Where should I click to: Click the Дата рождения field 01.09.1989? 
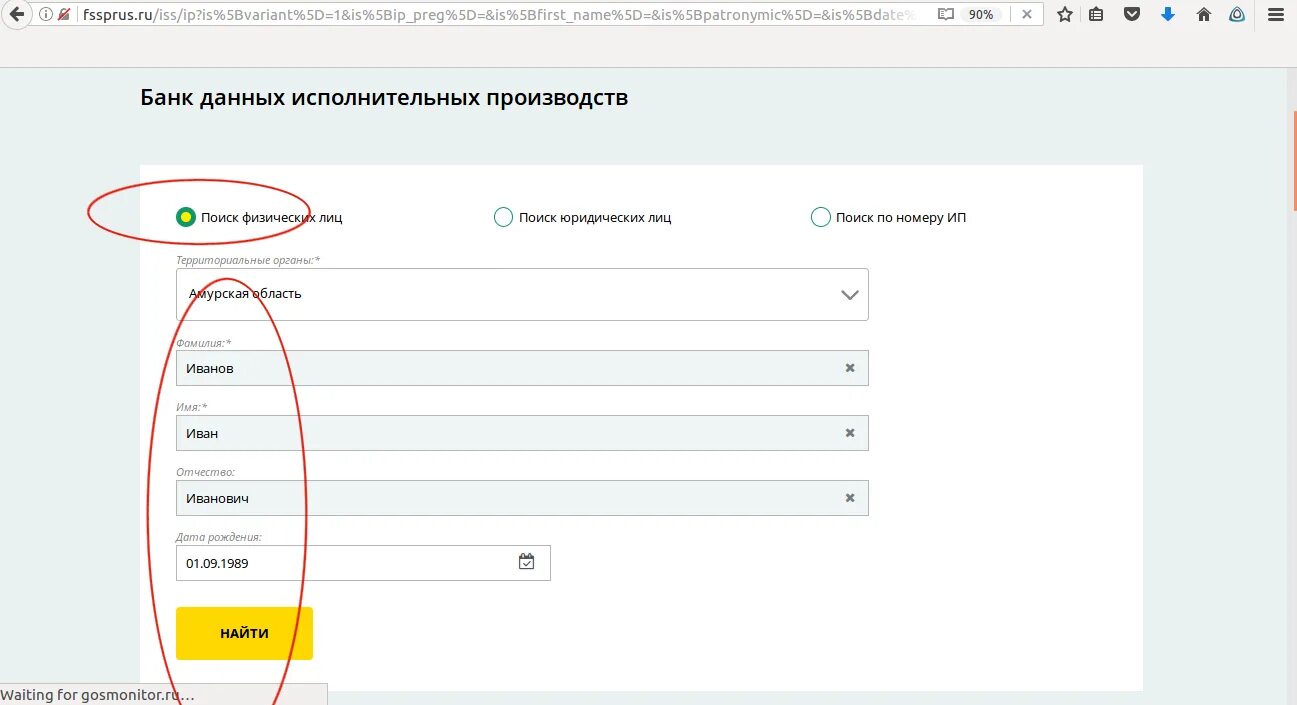click(x=363, y=563)
